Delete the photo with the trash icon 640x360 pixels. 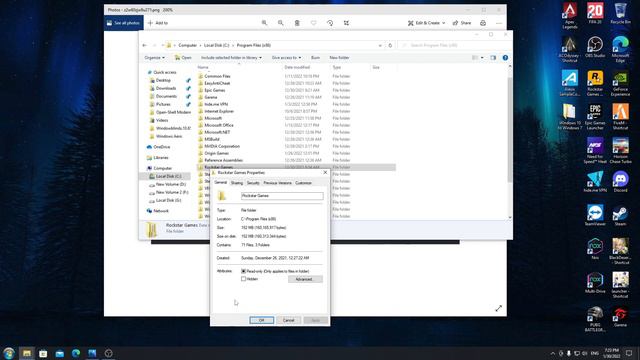(297, 23)
